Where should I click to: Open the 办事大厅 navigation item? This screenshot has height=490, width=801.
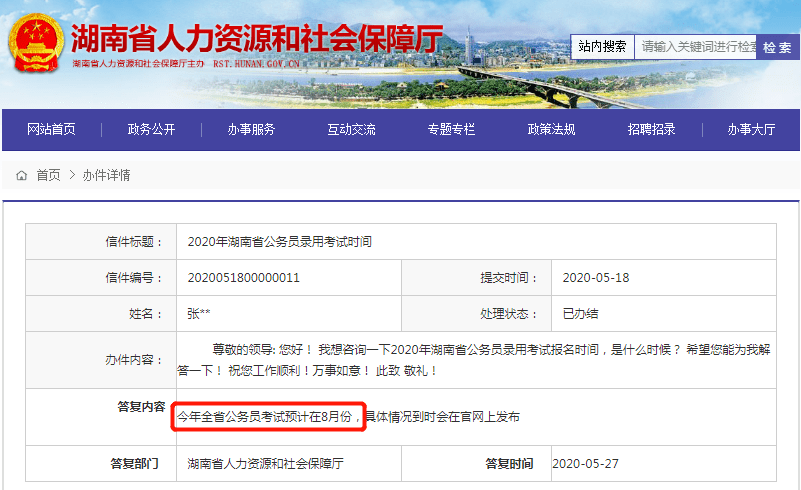coord(751,129)
